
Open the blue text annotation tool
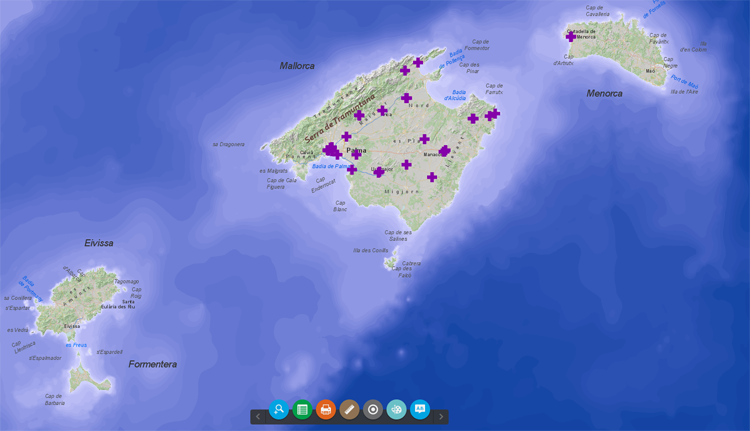(x=420, y=409)
